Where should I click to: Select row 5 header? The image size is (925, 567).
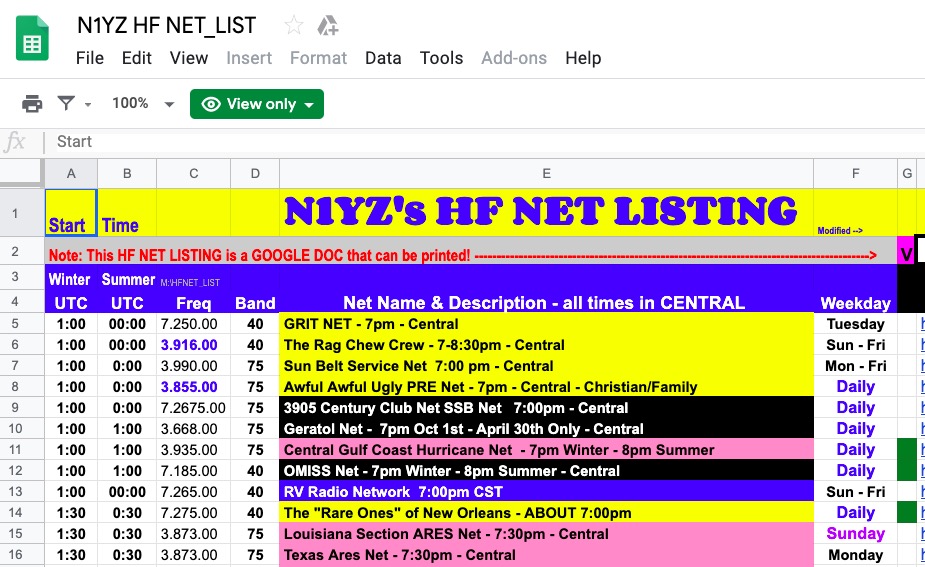[x=22, y=324]
